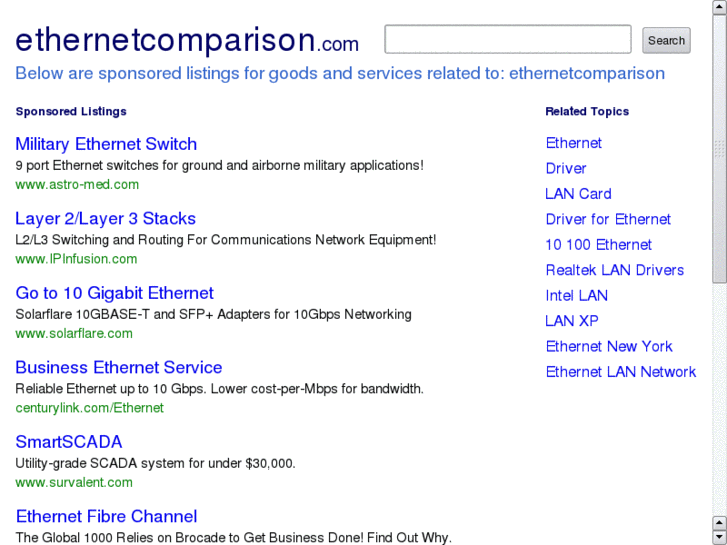Viewport: 727px width, 545px height.
Task: Click the www.solarflare.com URL
Action: tap(74, 334)
